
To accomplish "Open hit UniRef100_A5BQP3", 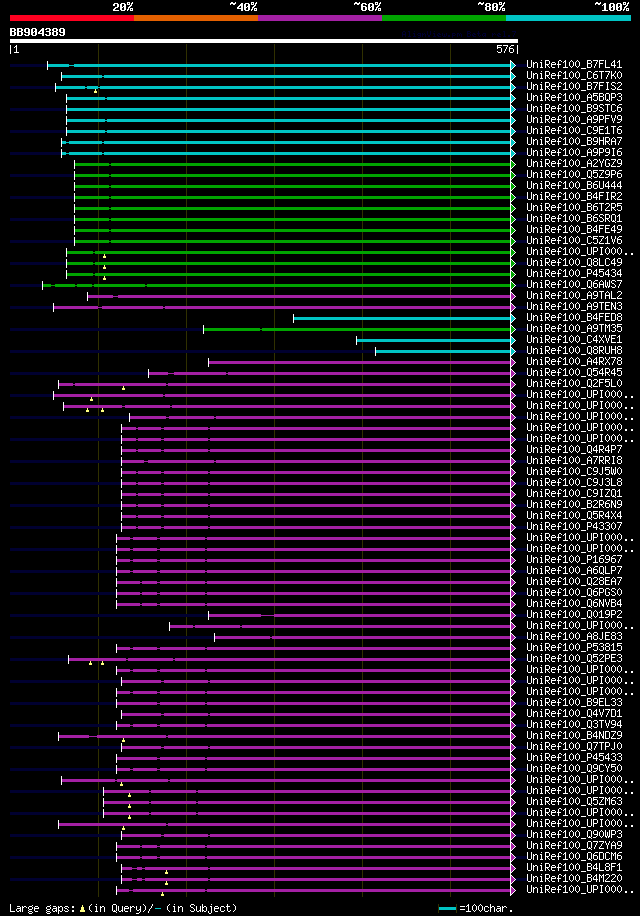I will point(574,98).
